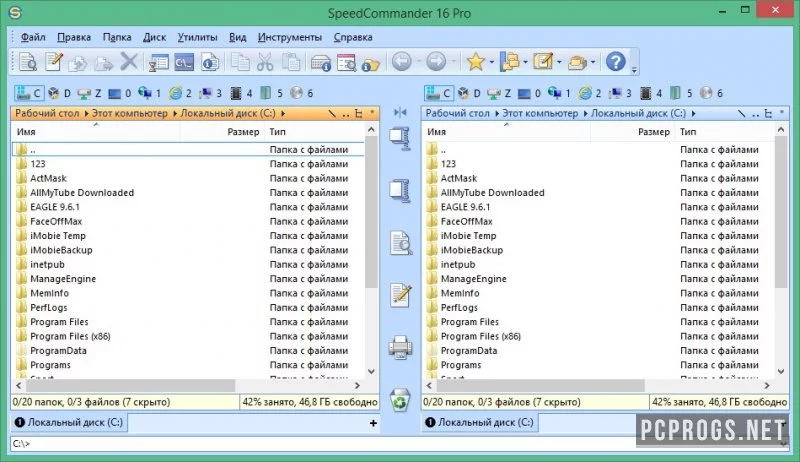Click the favorites star icon
The width and height of the screenshot is (800, 462).
point(476,62)
